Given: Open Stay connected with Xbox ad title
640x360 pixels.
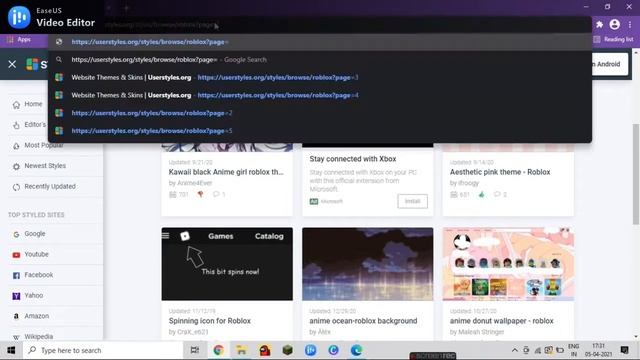Looking at the screenshot, I should 353,159.
